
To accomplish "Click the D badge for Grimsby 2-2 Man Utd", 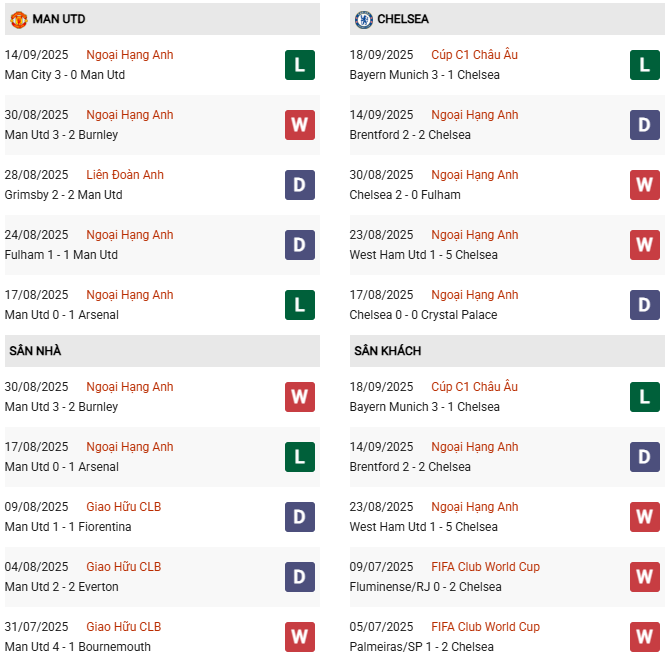I will pyautogui.click(x=299, y=185).
